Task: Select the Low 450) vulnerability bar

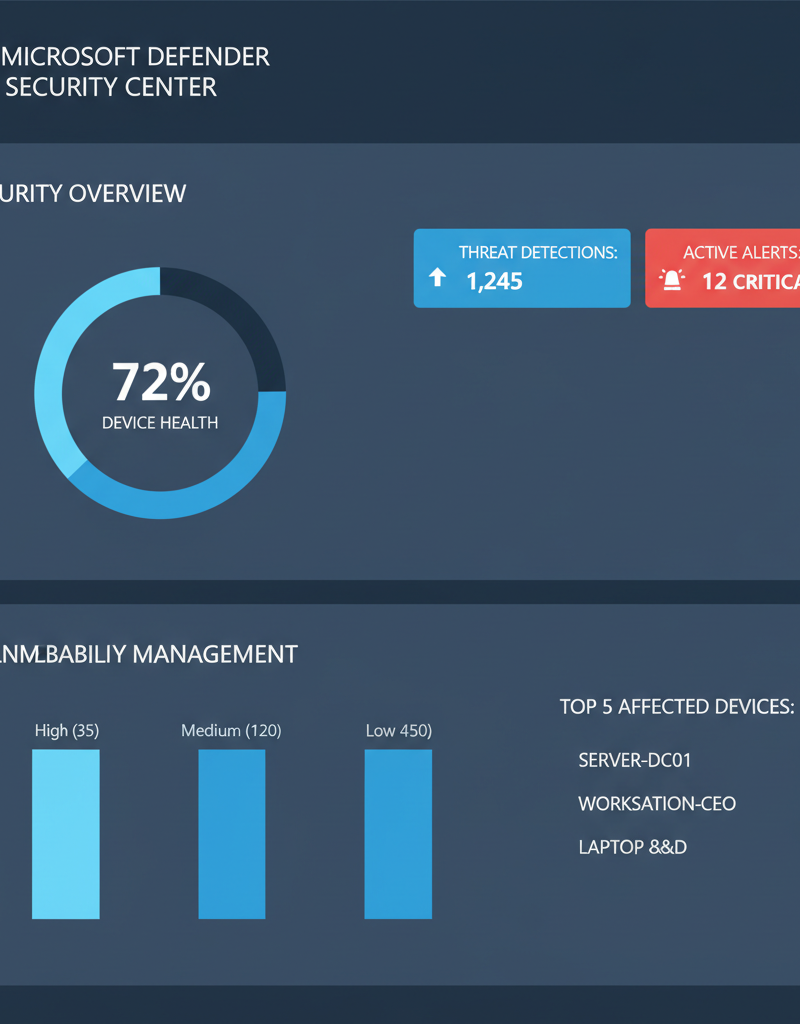Action: (x=398, y=834)
